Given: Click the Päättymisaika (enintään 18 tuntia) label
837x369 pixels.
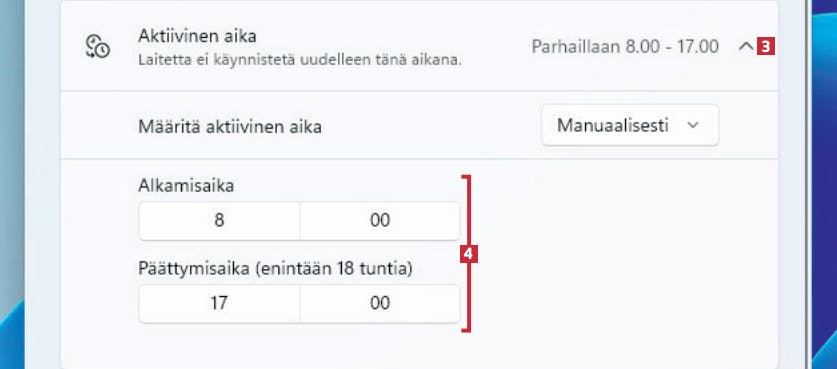Looking at the screenshot, I should pyautogui.click(x=275, y=269).
